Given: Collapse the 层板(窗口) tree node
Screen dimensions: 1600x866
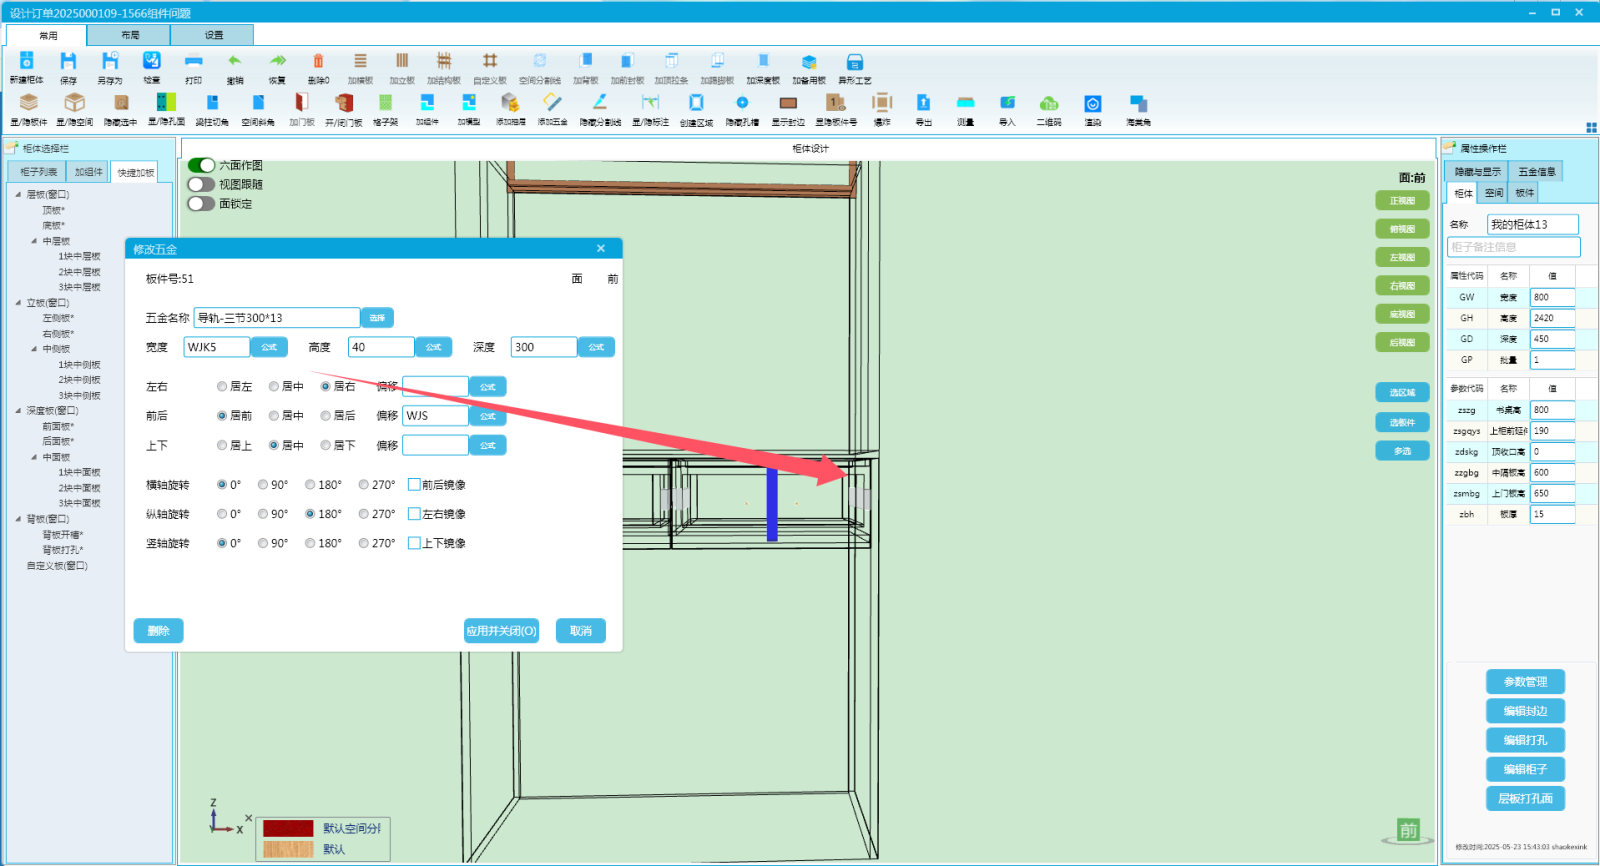Looking at the screenshot, I should (18, 195).
